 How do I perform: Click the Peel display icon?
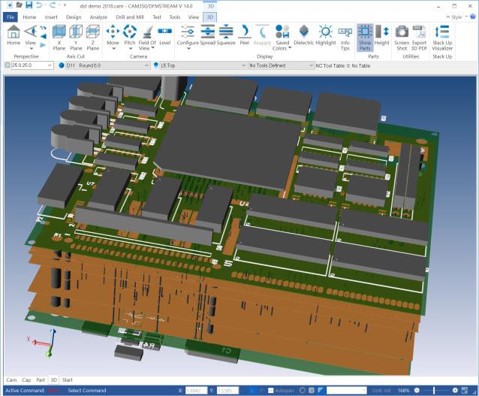pos(244,35)
